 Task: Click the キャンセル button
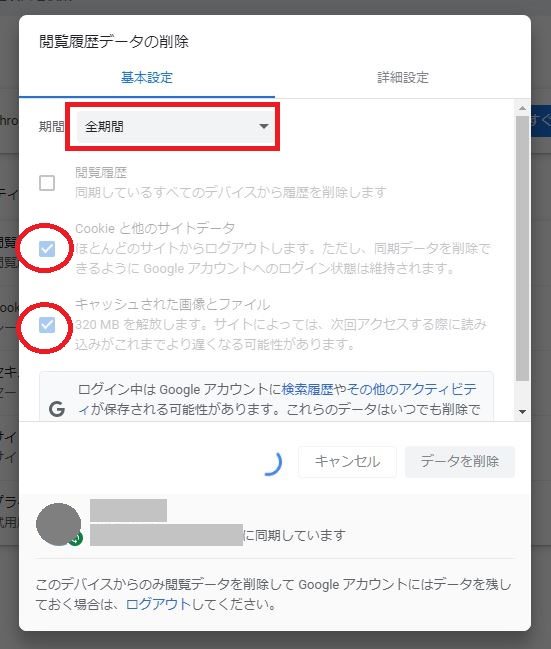[347, 462]
